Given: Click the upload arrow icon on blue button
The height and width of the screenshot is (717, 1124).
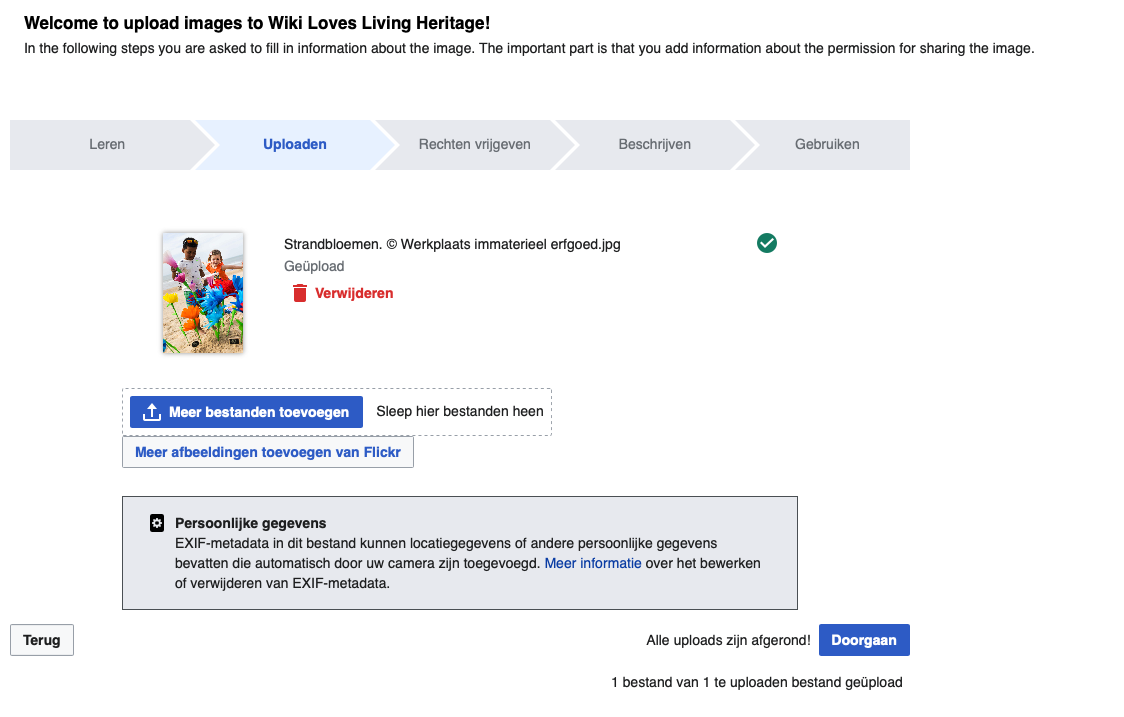Looking at the screenshot, I should pyautogui.click(x=151, y=412).
